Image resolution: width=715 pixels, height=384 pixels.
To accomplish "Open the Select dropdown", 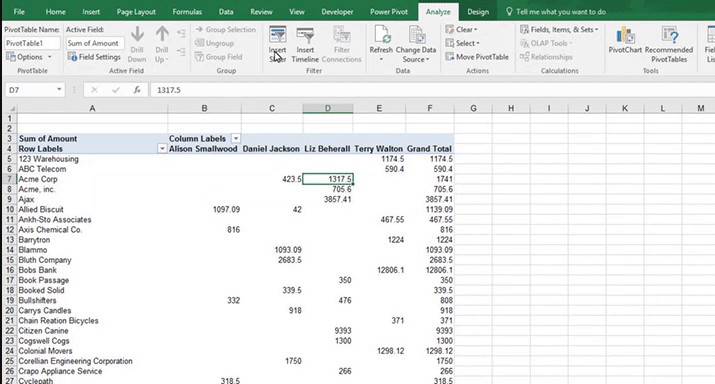I will click(462, 43).
